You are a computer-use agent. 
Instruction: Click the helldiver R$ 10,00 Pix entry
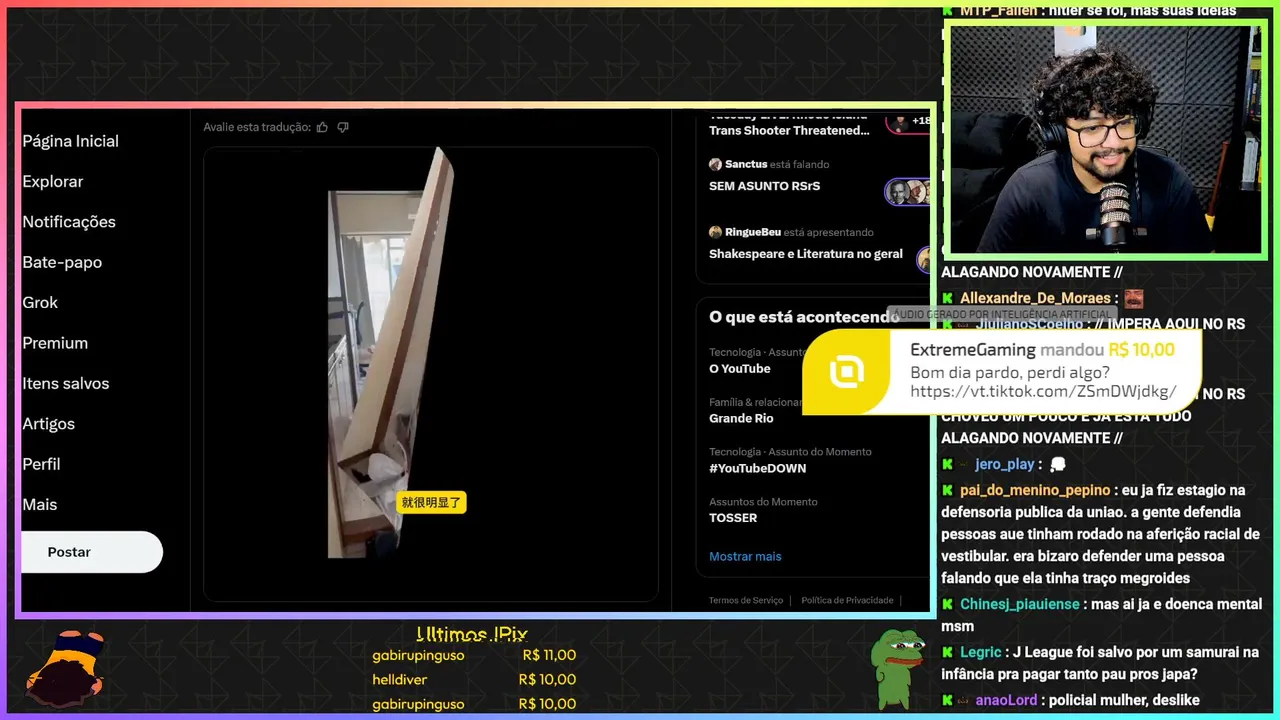(474, 679)
